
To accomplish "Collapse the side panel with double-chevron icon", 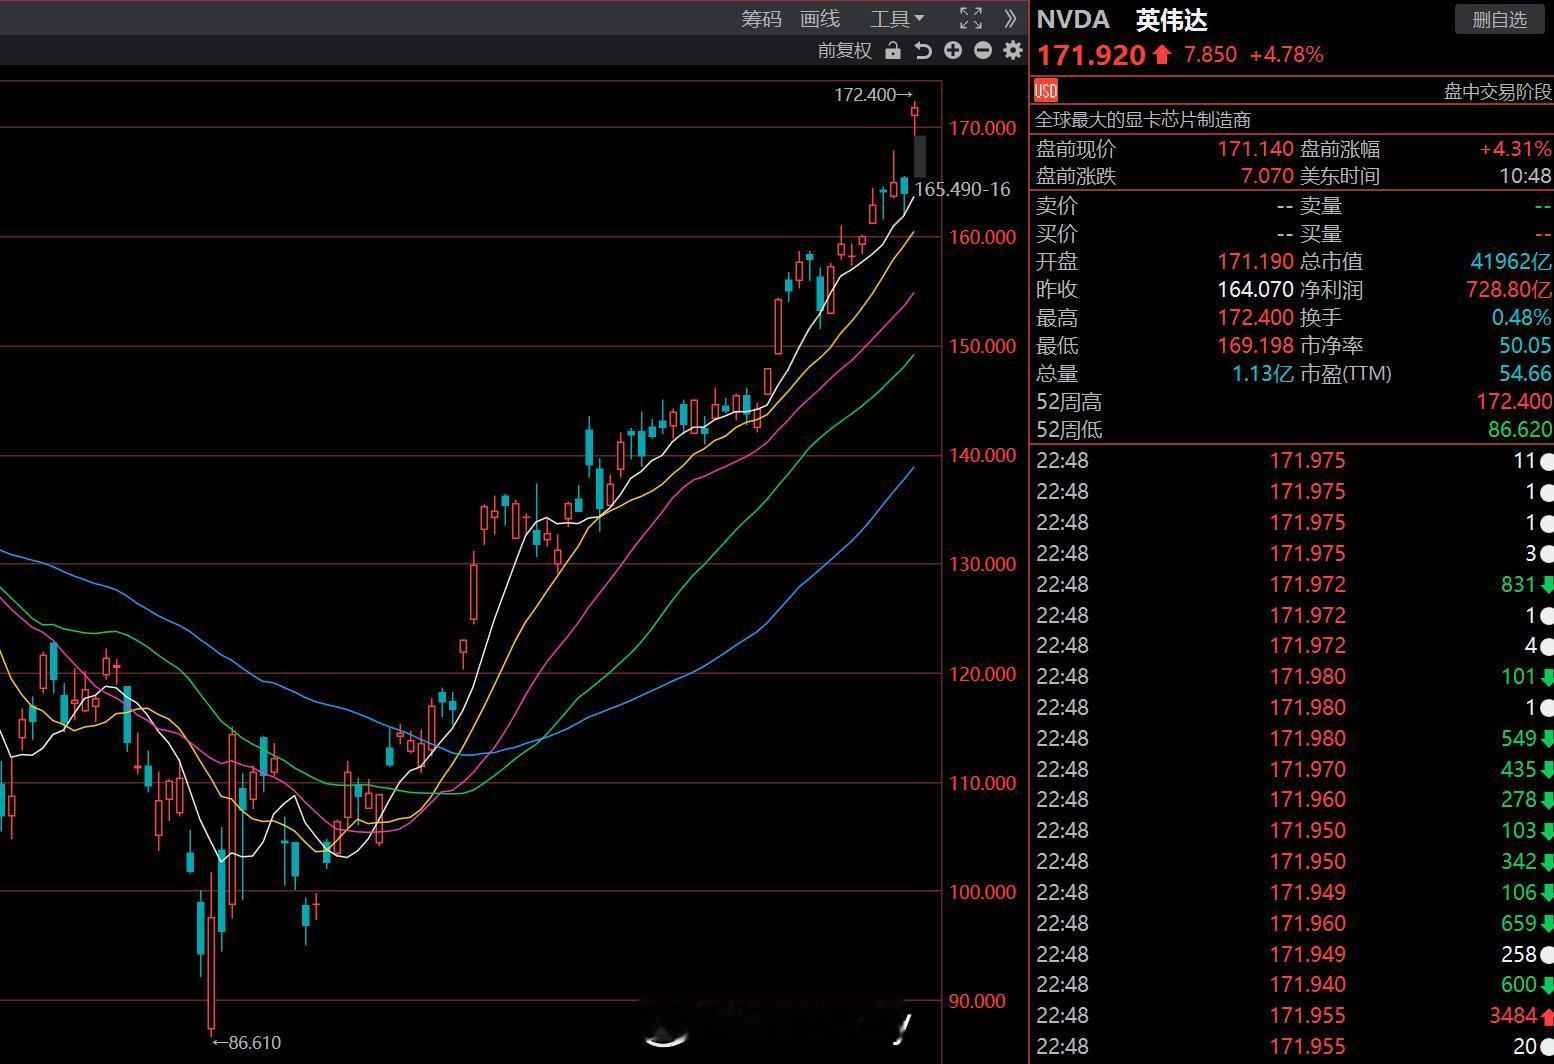I will [x=1010, y=18].
